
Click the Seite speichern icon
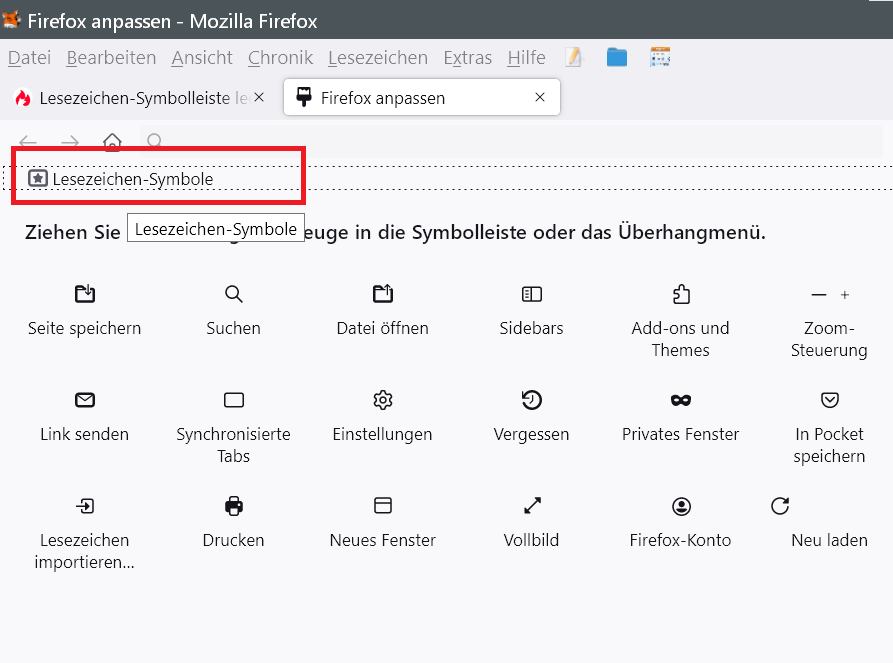85,294
